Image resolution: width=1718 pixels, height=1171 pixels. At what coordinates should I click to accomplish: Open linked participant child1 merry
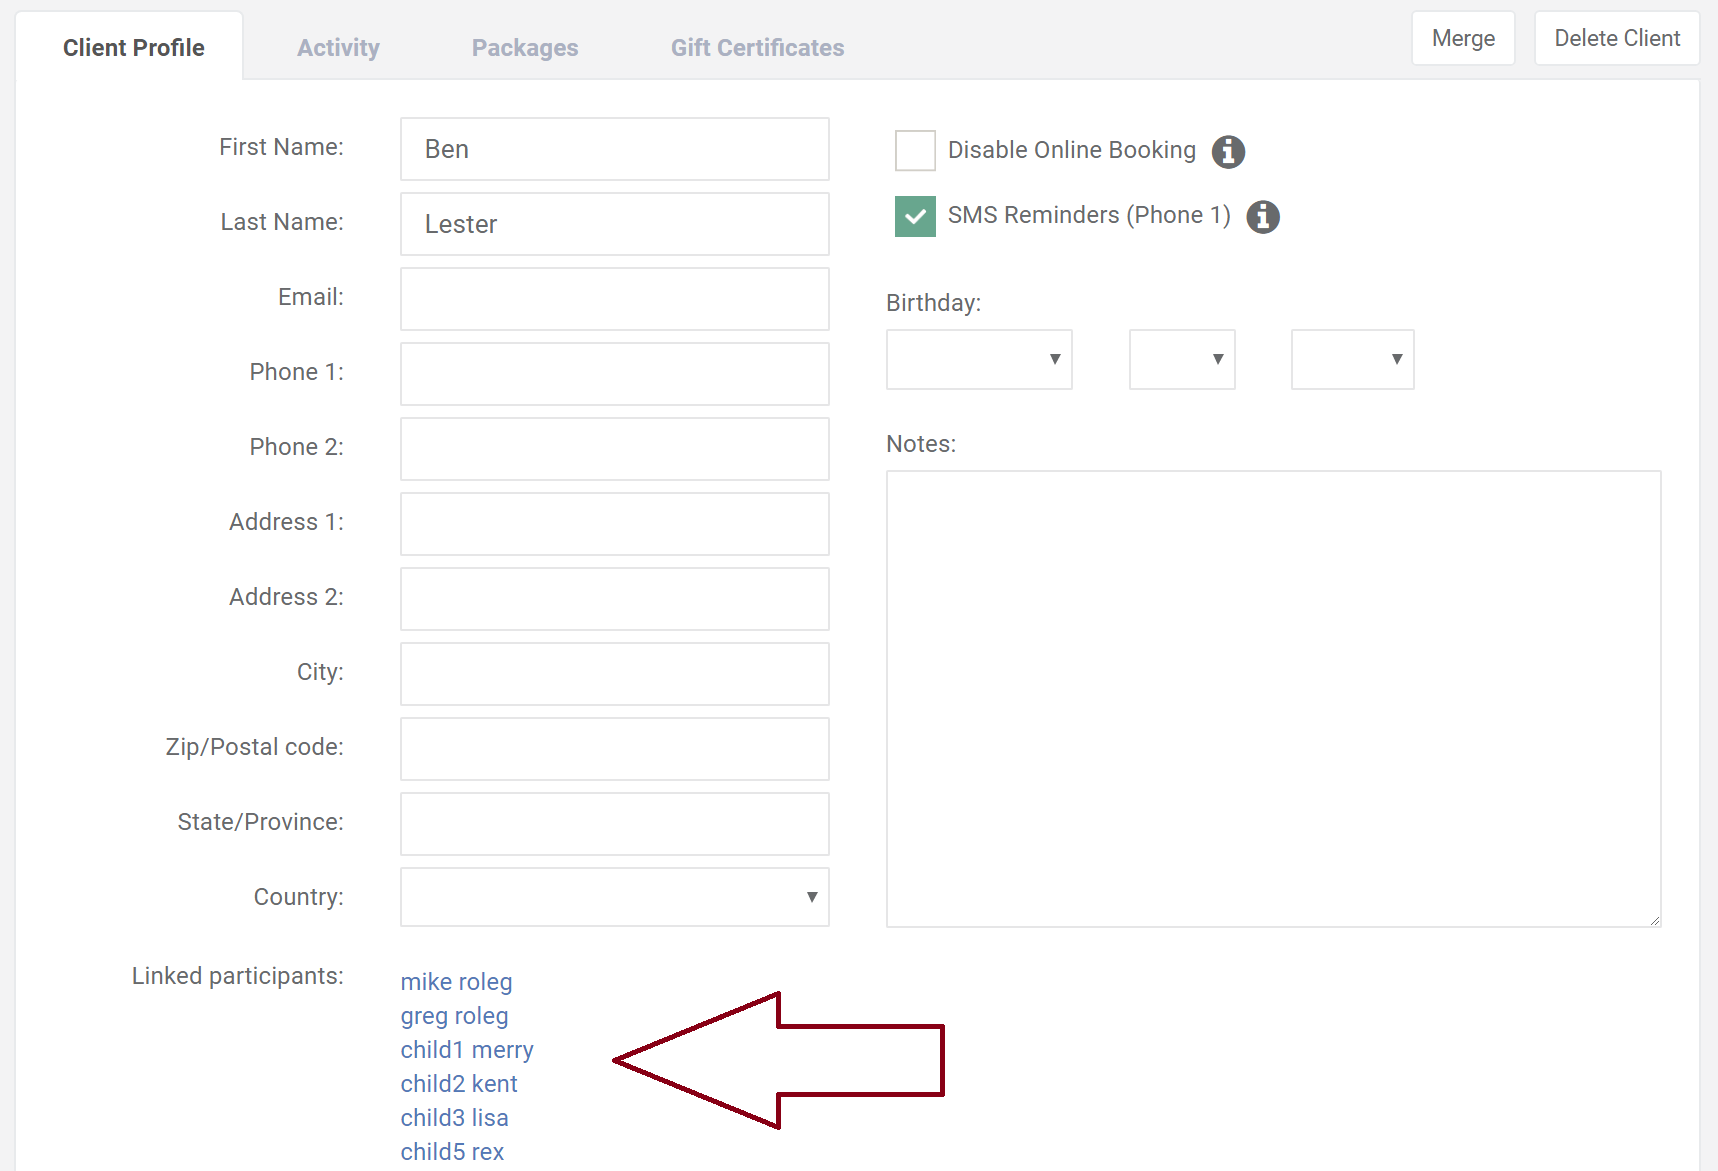[x=467, y=1050]
